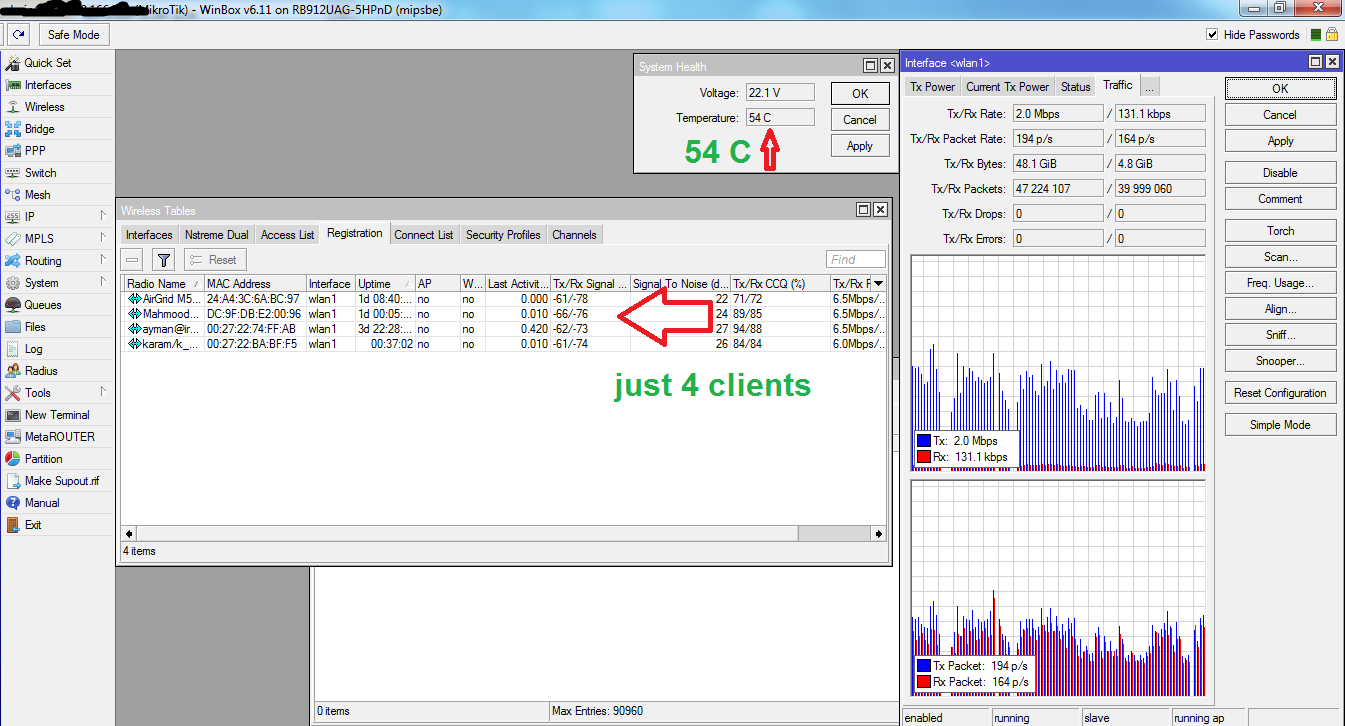Click the undo arrow icon beside Safe Mode
1345x726 pixels.
[x=19, y=35]
